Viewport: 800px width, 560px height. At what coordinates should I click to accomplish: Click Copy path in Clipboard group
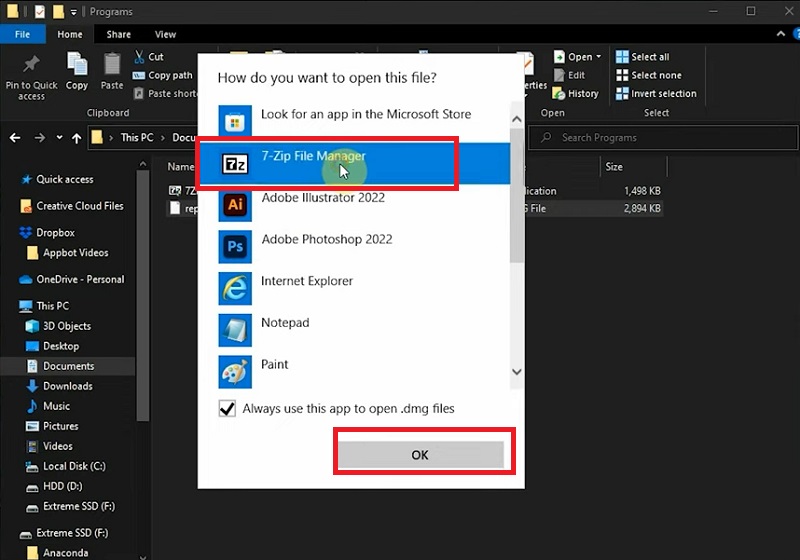163,75
